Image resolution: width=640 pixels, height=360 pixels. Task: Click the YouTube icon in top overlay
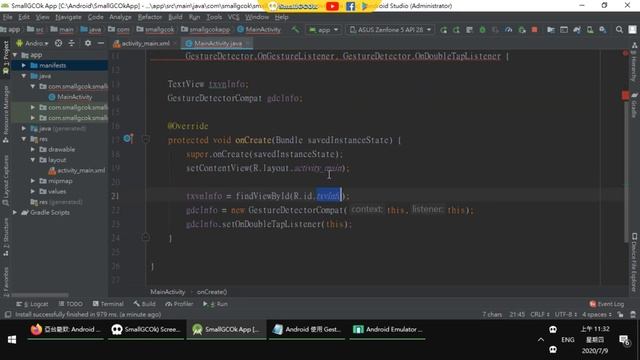332,6
